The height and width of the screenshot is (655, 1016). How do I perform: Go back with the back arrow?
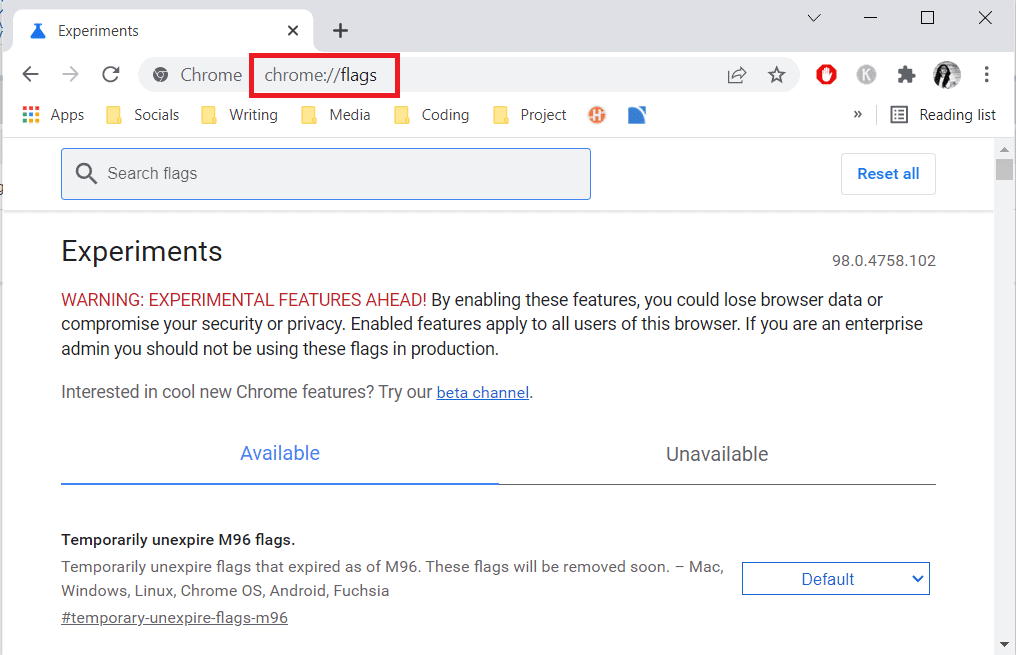click(30, 75)
